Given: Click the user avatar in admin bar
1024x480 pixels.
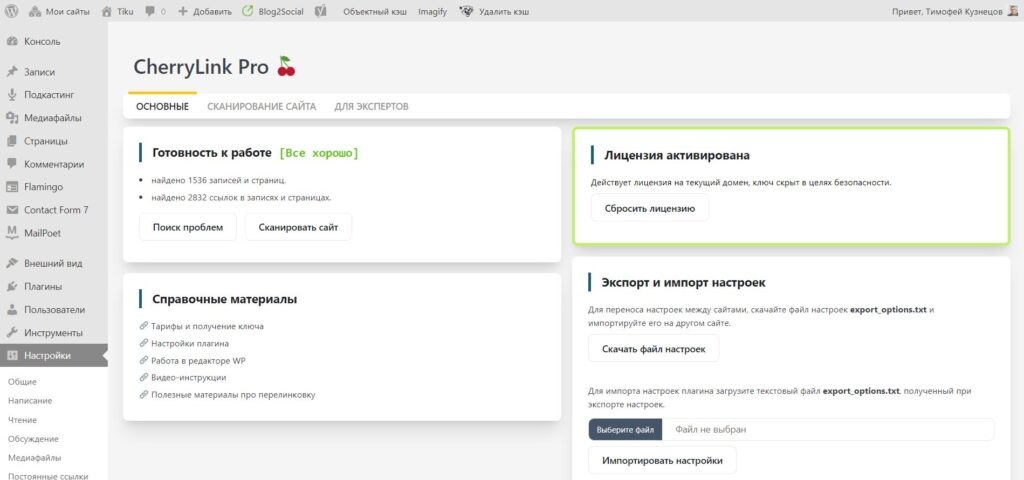Looking at the screenshot, I should click(1014, 11).
